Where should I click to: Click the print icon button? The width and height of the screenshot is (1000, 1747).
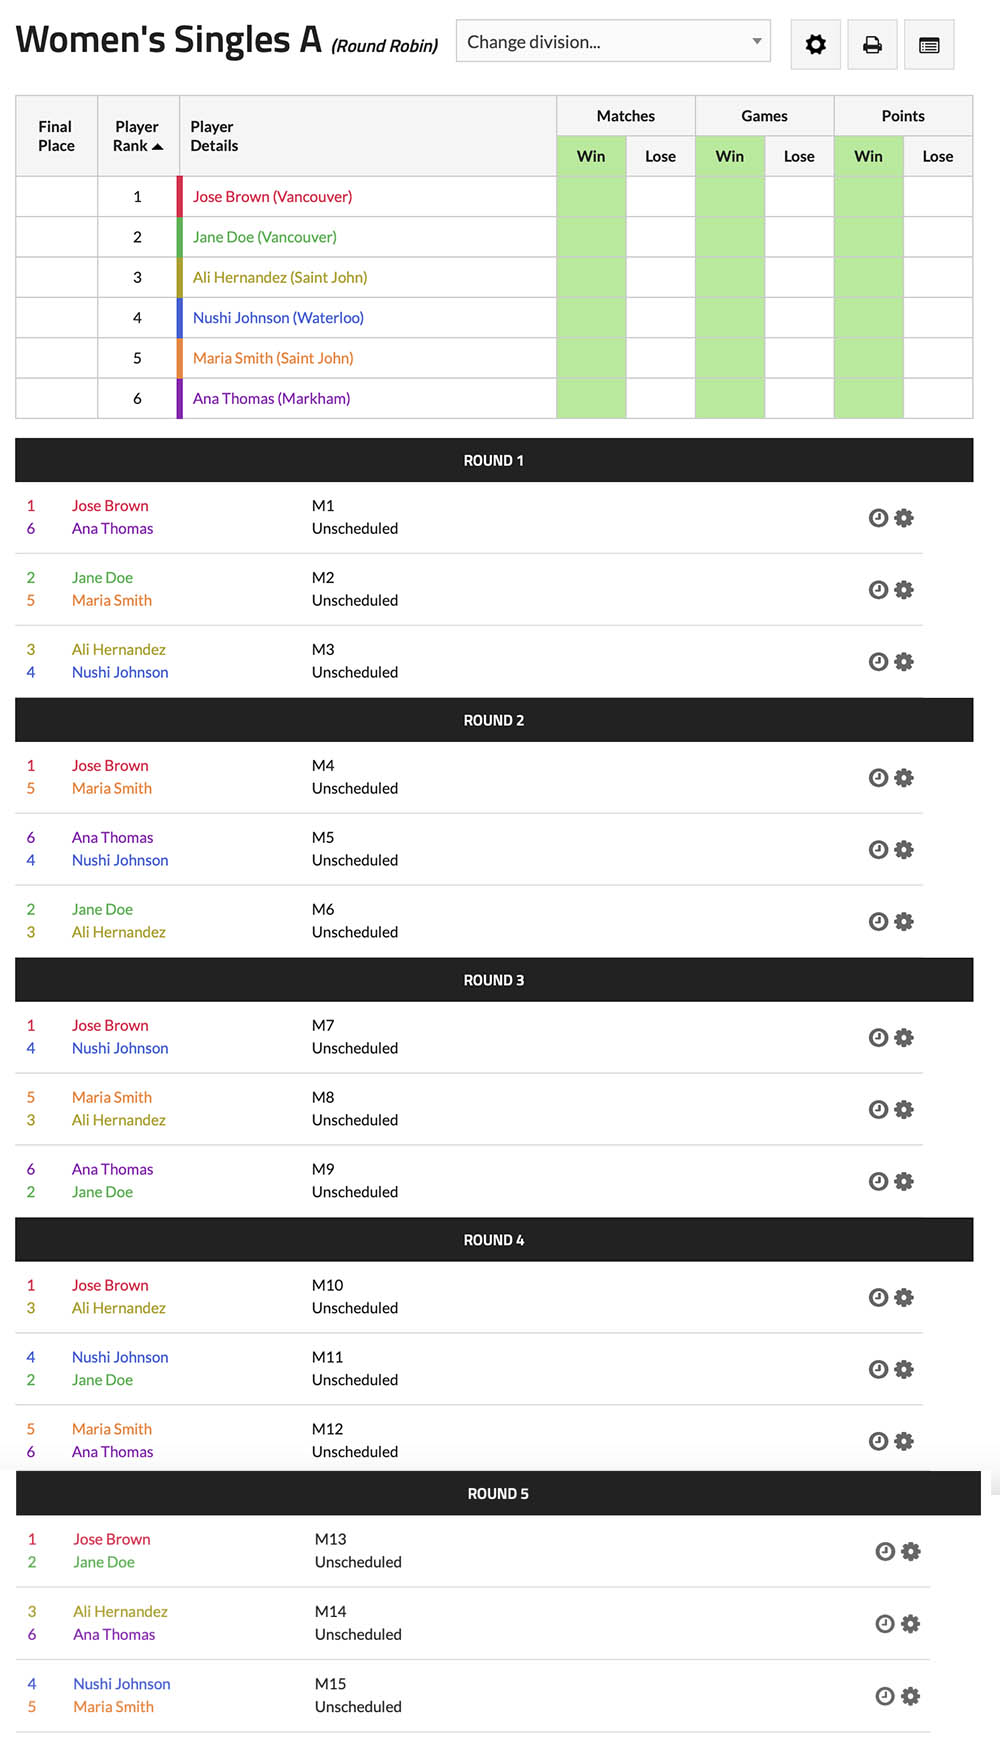[872, 44]
